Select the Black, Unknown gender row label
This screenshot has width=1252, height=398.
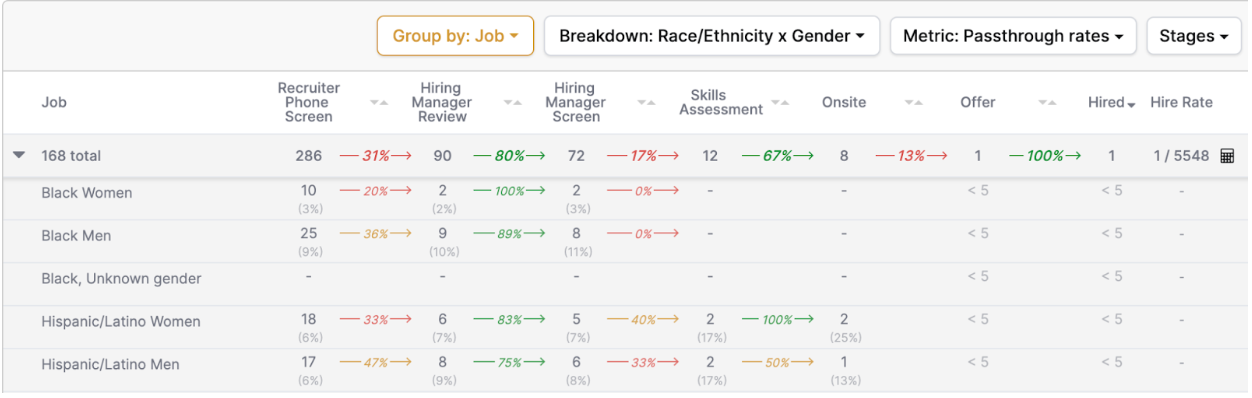(x=122, y=279)
